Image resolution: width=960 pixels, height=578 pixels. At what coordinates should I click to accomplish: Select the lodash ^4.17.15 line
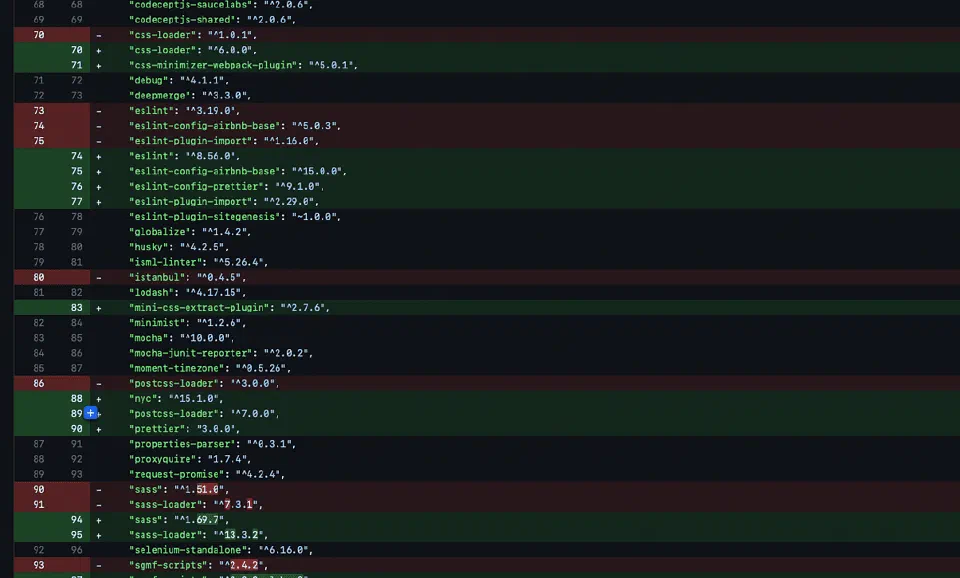point(487,293)
